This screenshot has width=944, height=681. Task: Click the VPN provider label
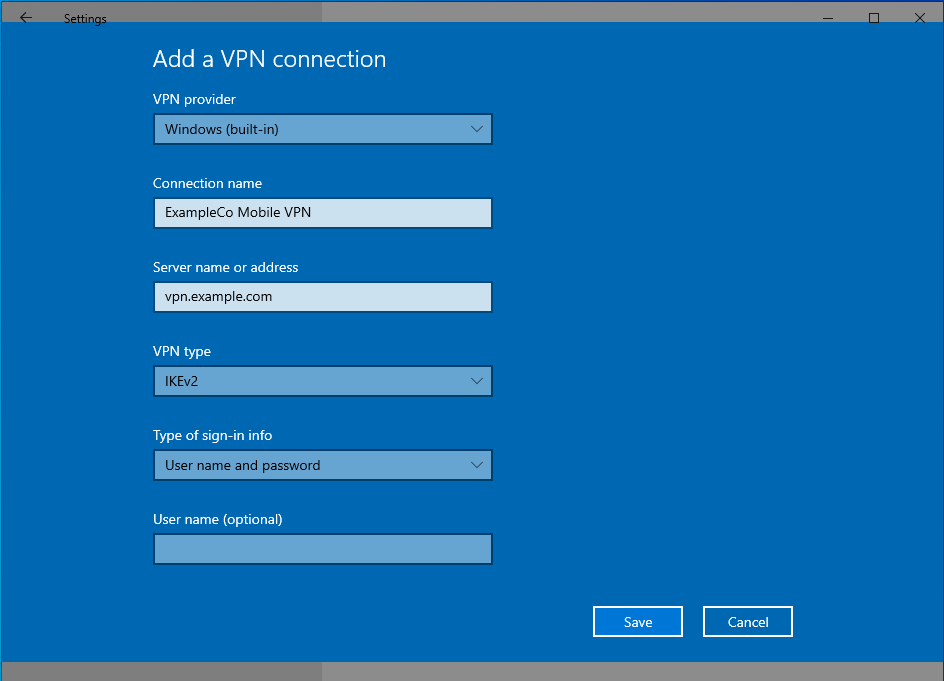point(194,99)
